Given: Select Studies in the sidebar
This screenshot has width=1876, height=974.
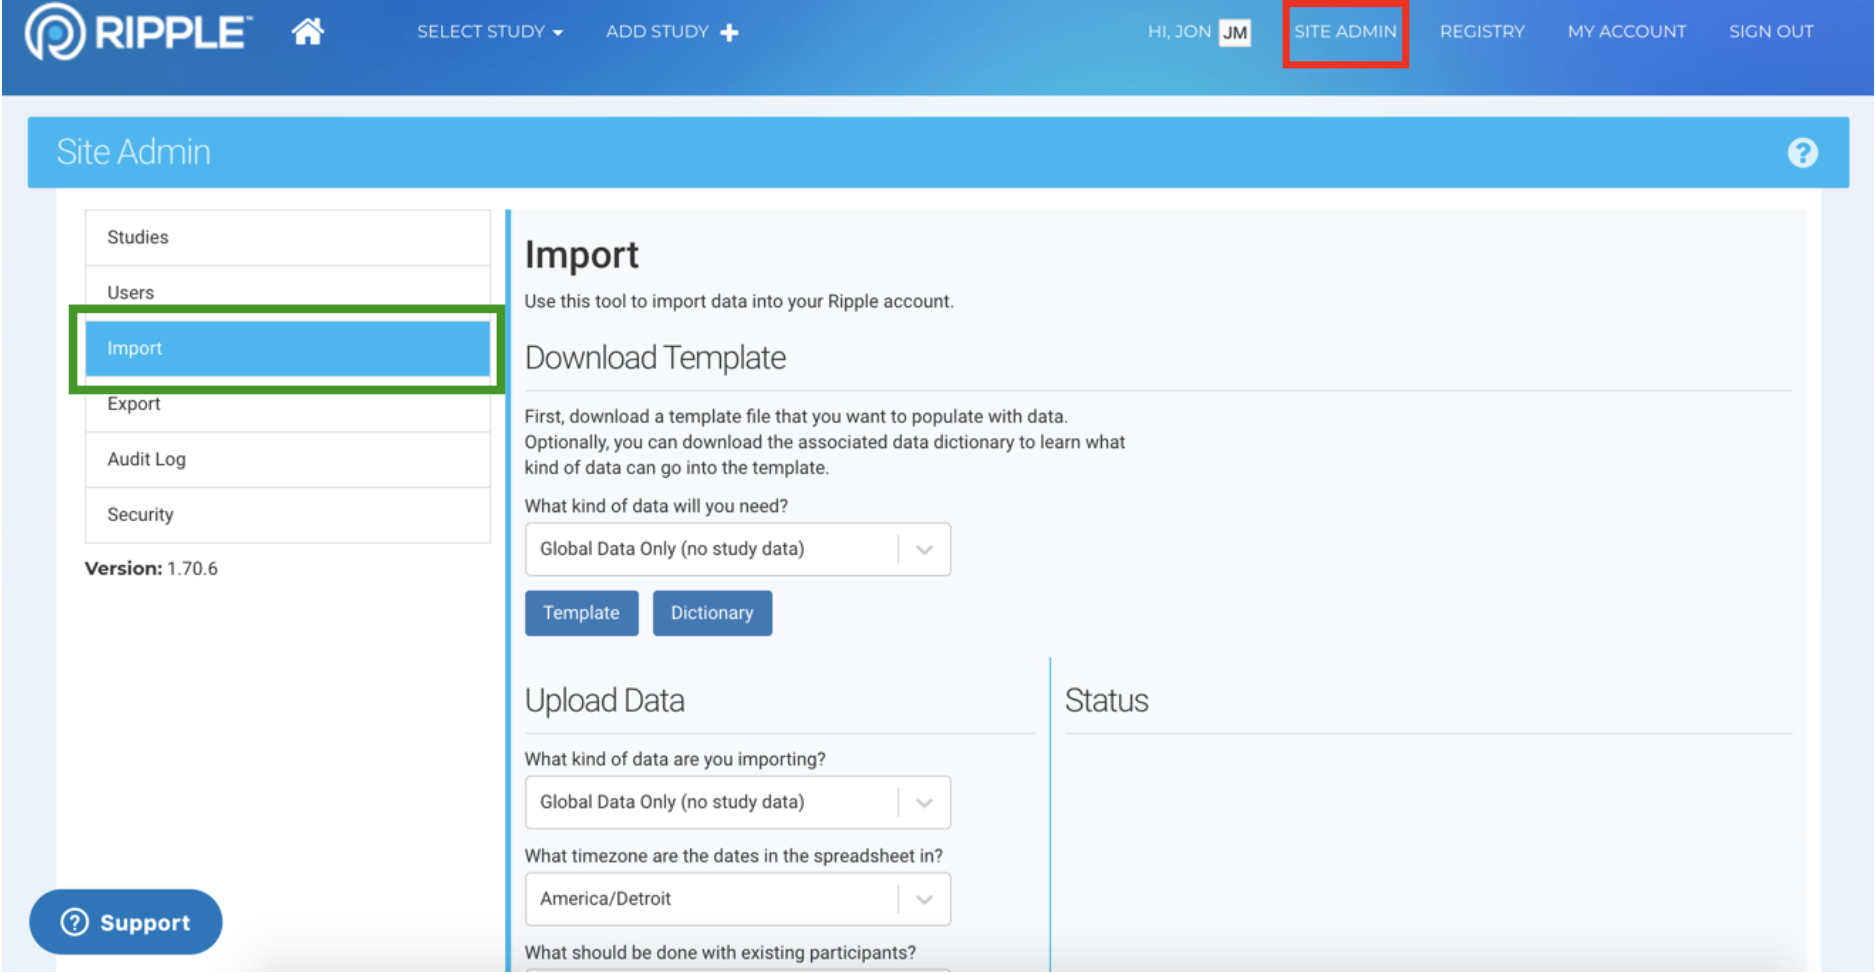Looking at the screenshot, I should coord(287,238).
